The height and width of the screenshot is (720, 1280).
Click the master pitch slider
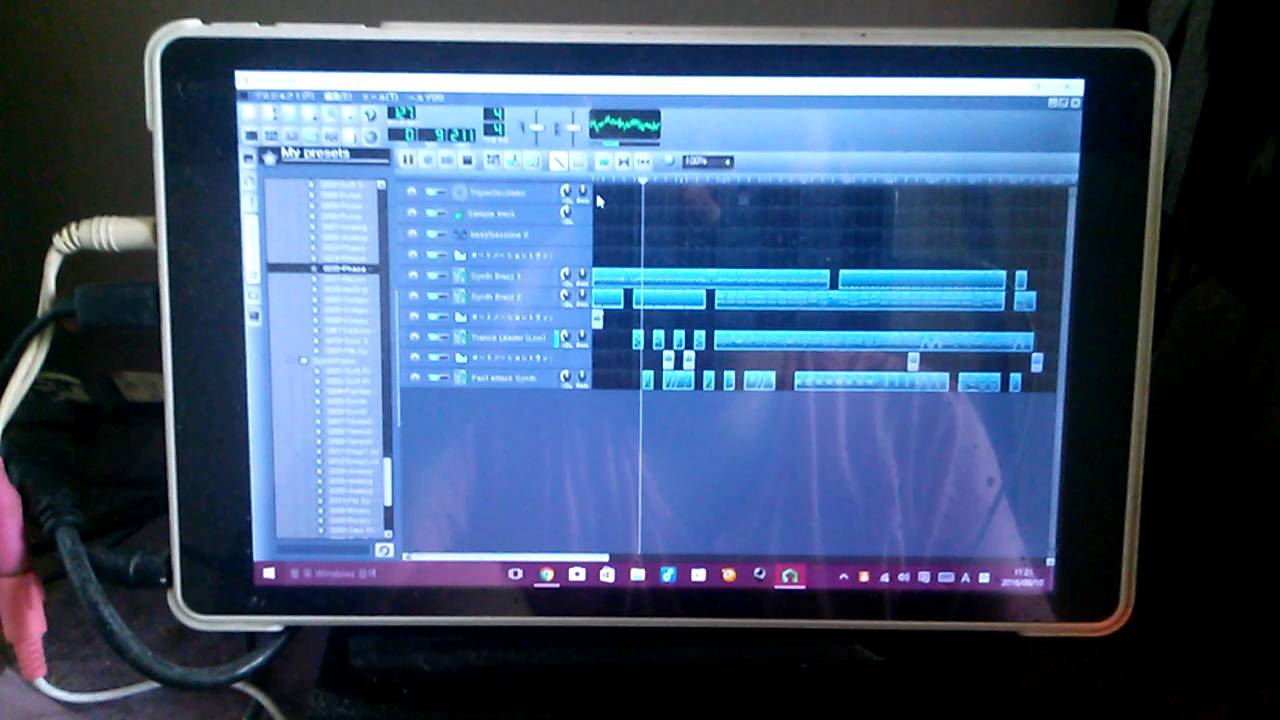point(572,127)
